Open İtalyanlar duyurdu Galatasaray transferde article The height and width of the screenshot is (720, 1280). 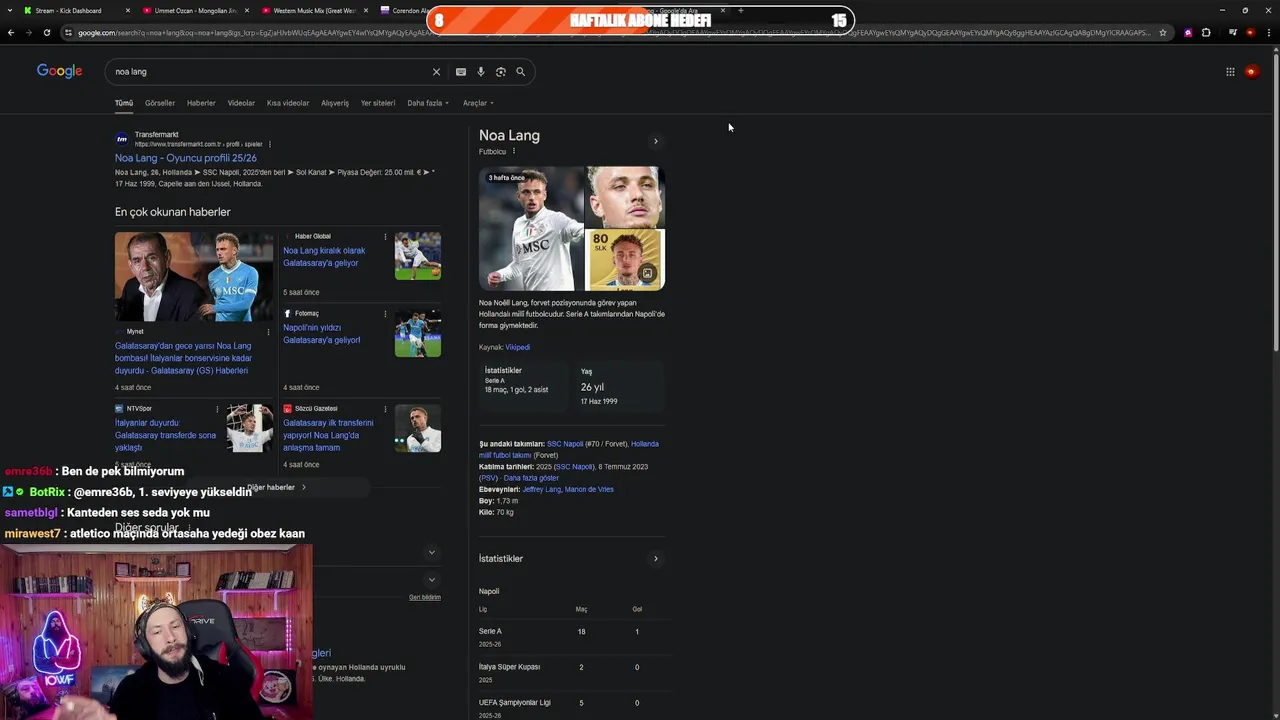click(166, 435)
